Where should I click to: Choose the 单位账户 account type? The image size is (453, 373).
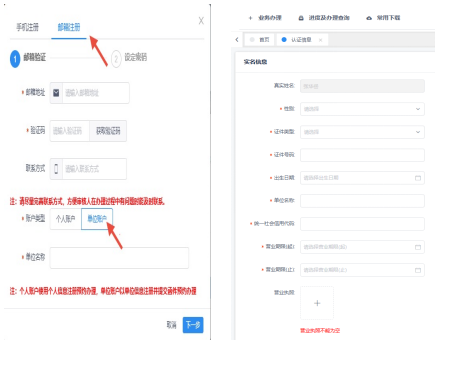(x=97, y=219)
